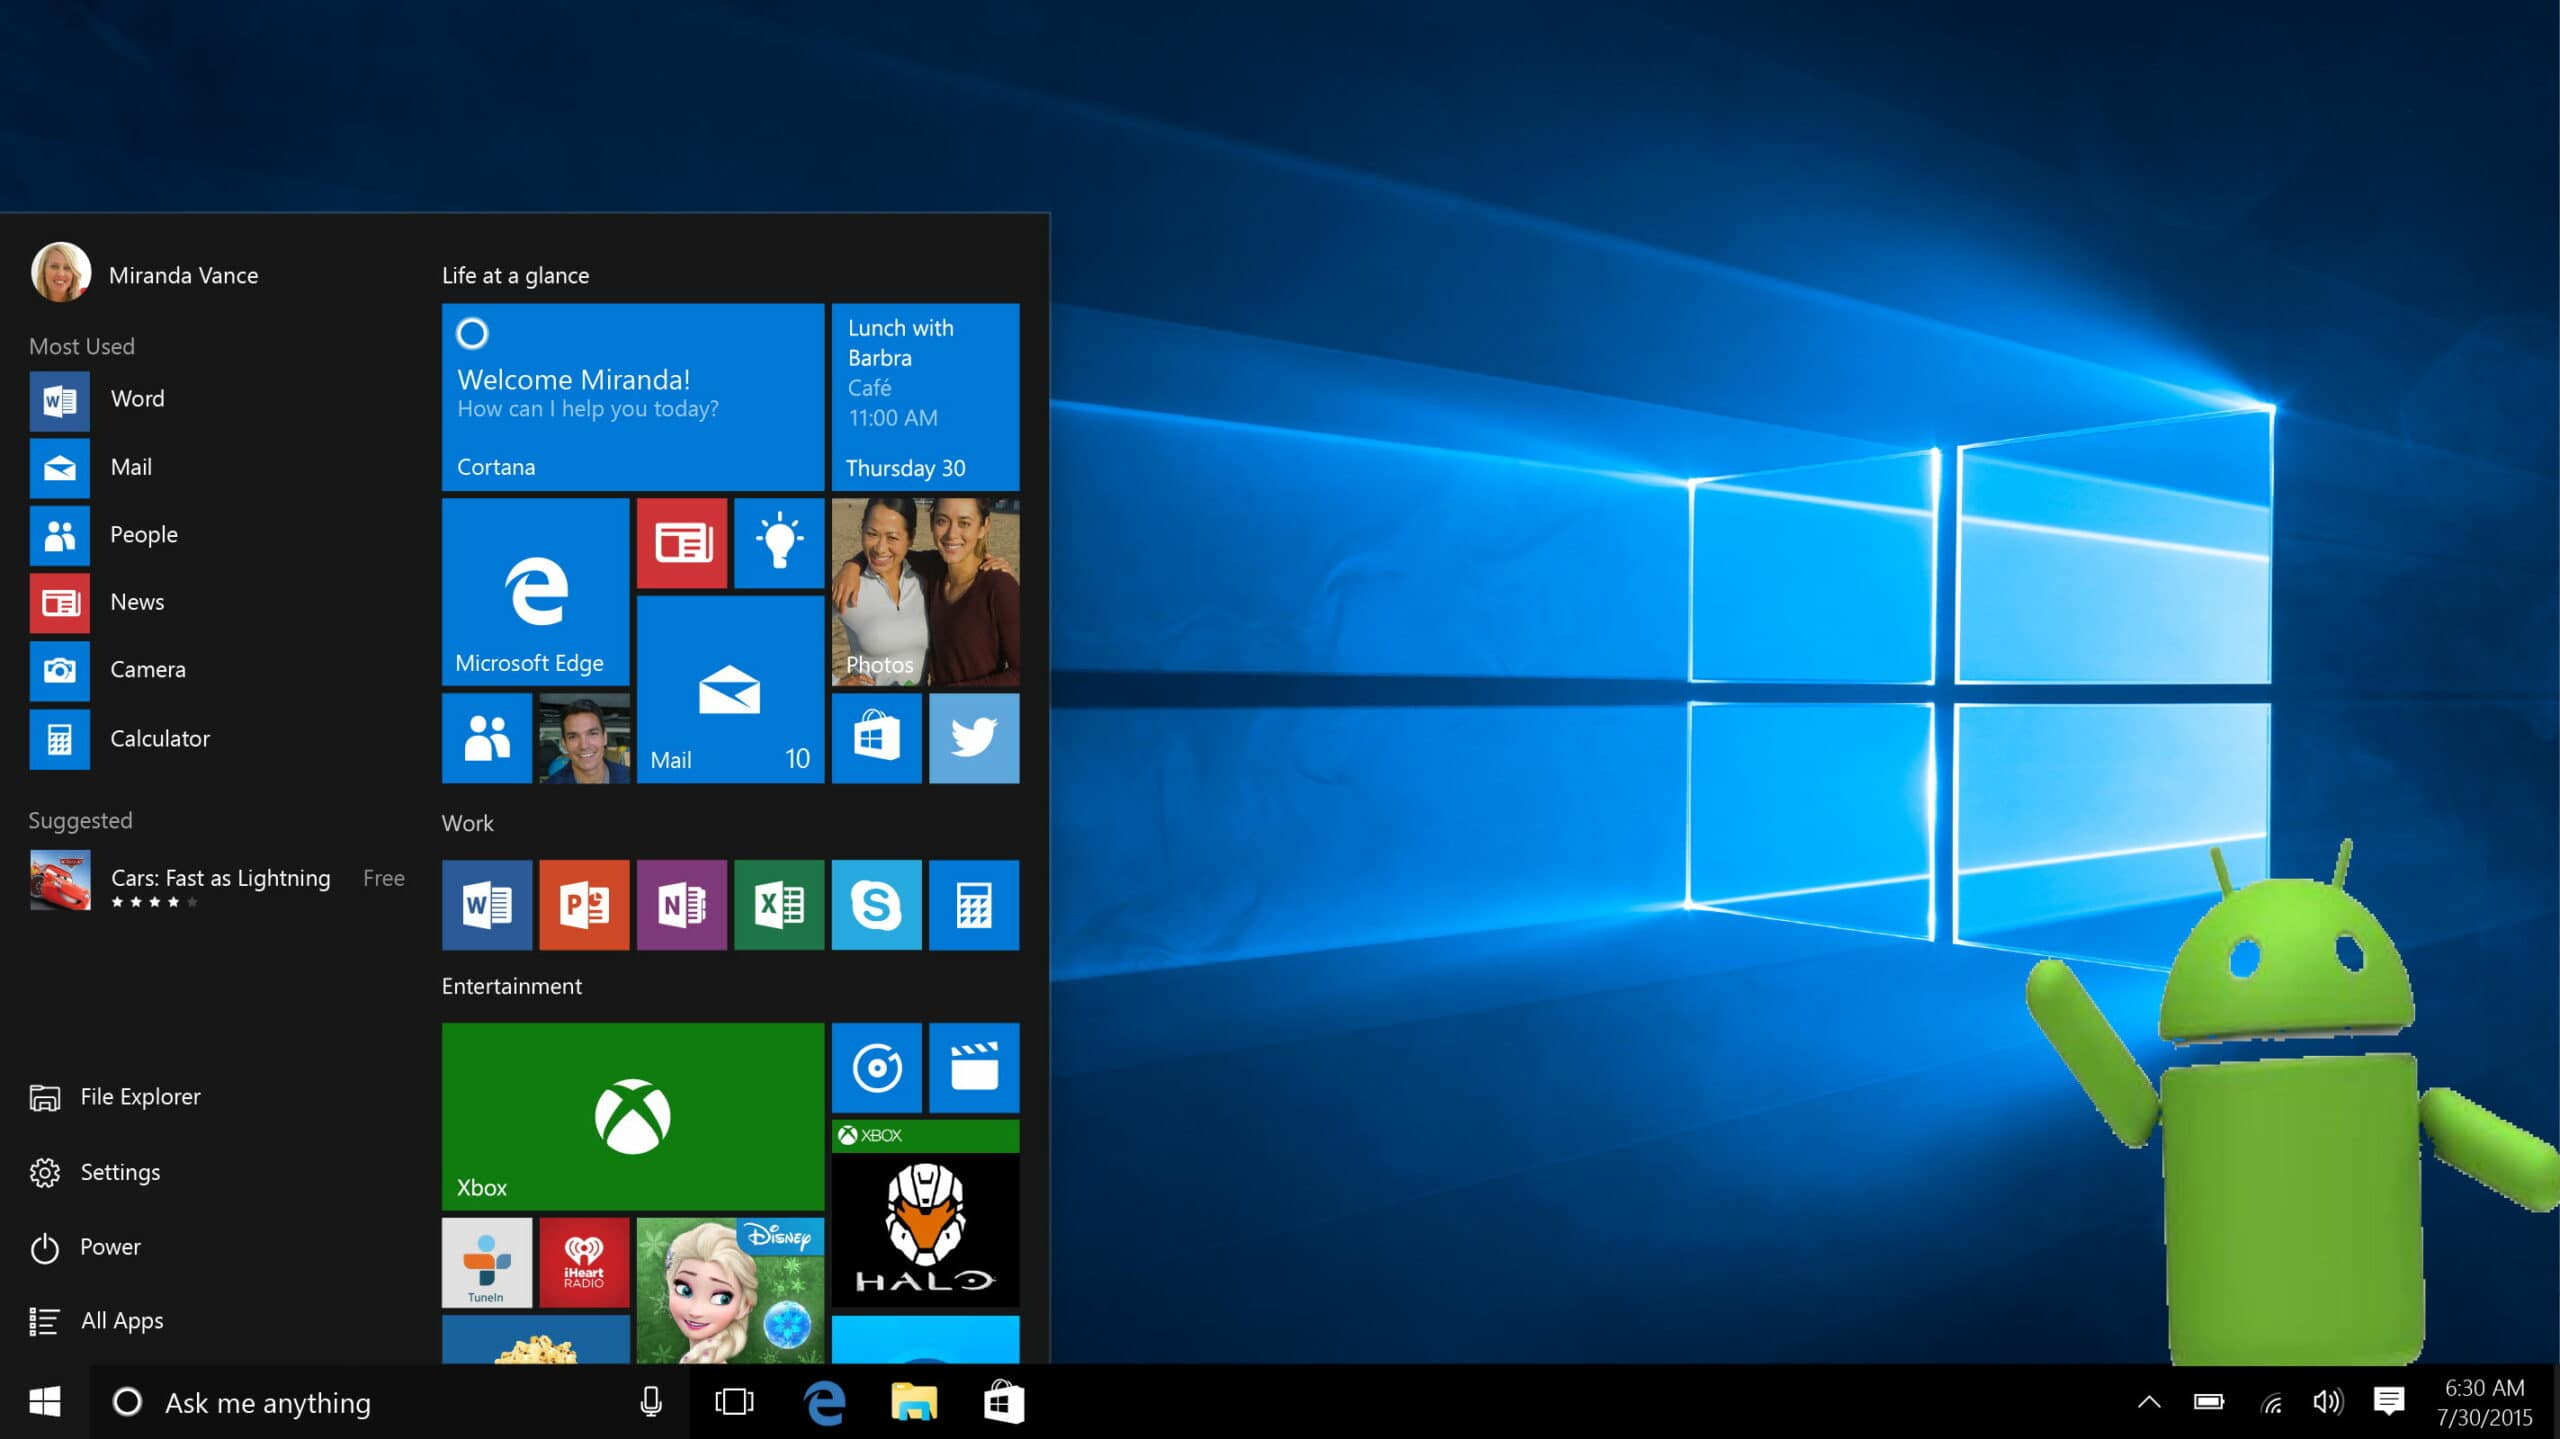This screenshot has width=2560, height=1439.
Task: Open Word in the Most Used list
Action: pyautogui.click(x=215, y=400)
